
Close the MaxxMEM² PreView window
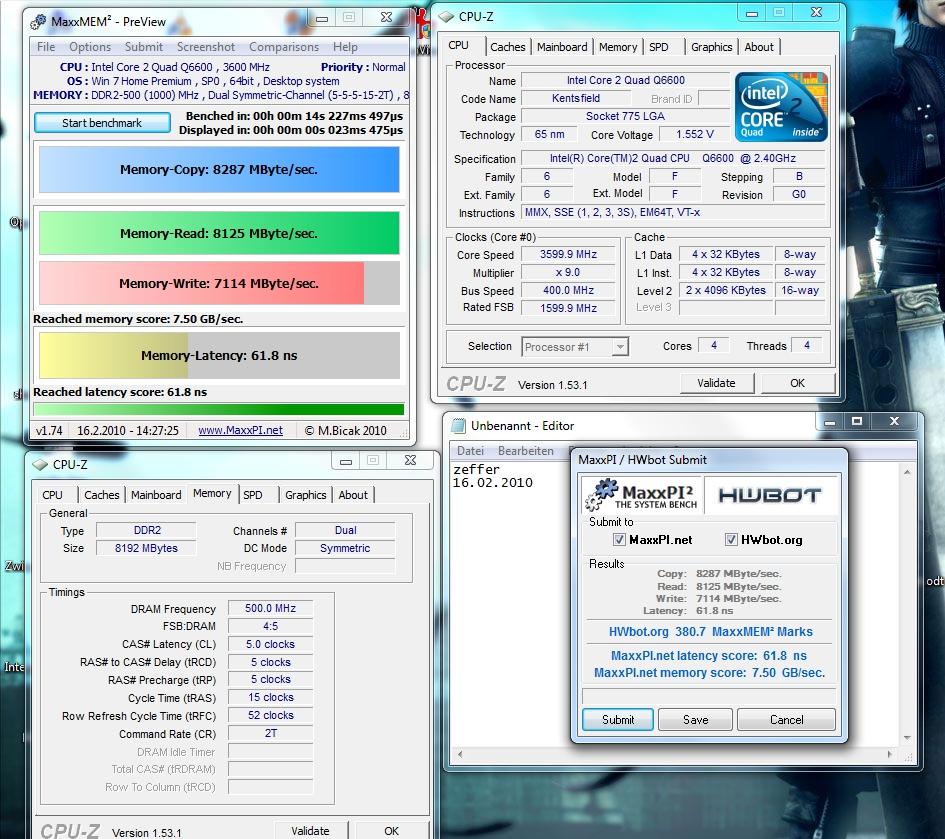(x=387, y=18)
